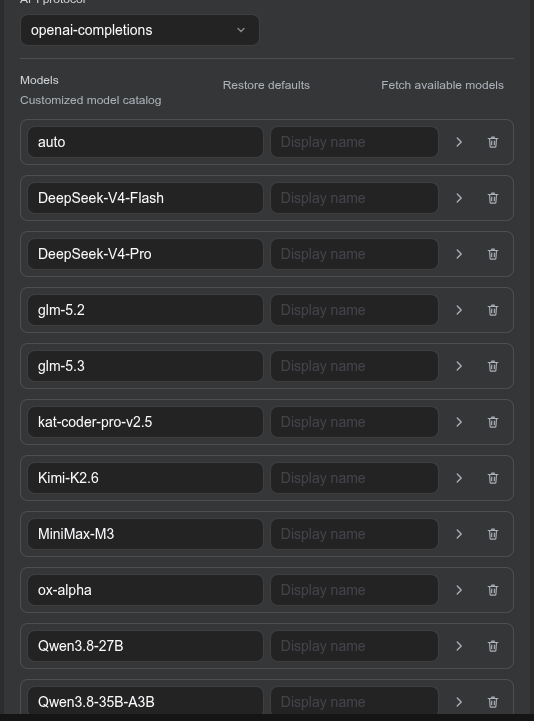Delete the Kimi-K2.6 model entry
534x721 pixels.
point(493,478)
